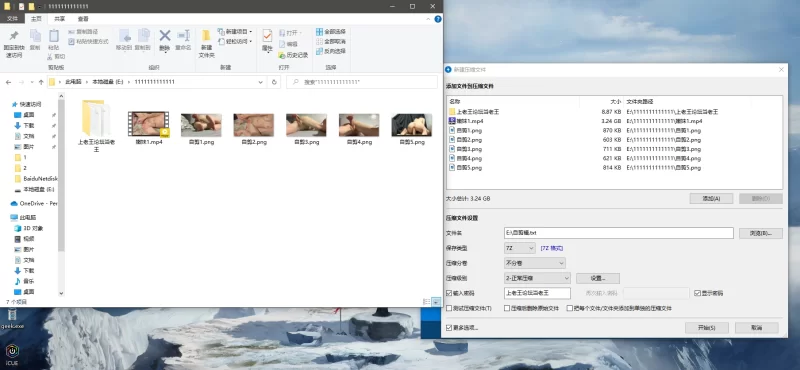Viewport: 800px width, 370px height.
Task: Select 本地磁盘 (E:) in the address breadcrumb
Action: pos(108,82)
